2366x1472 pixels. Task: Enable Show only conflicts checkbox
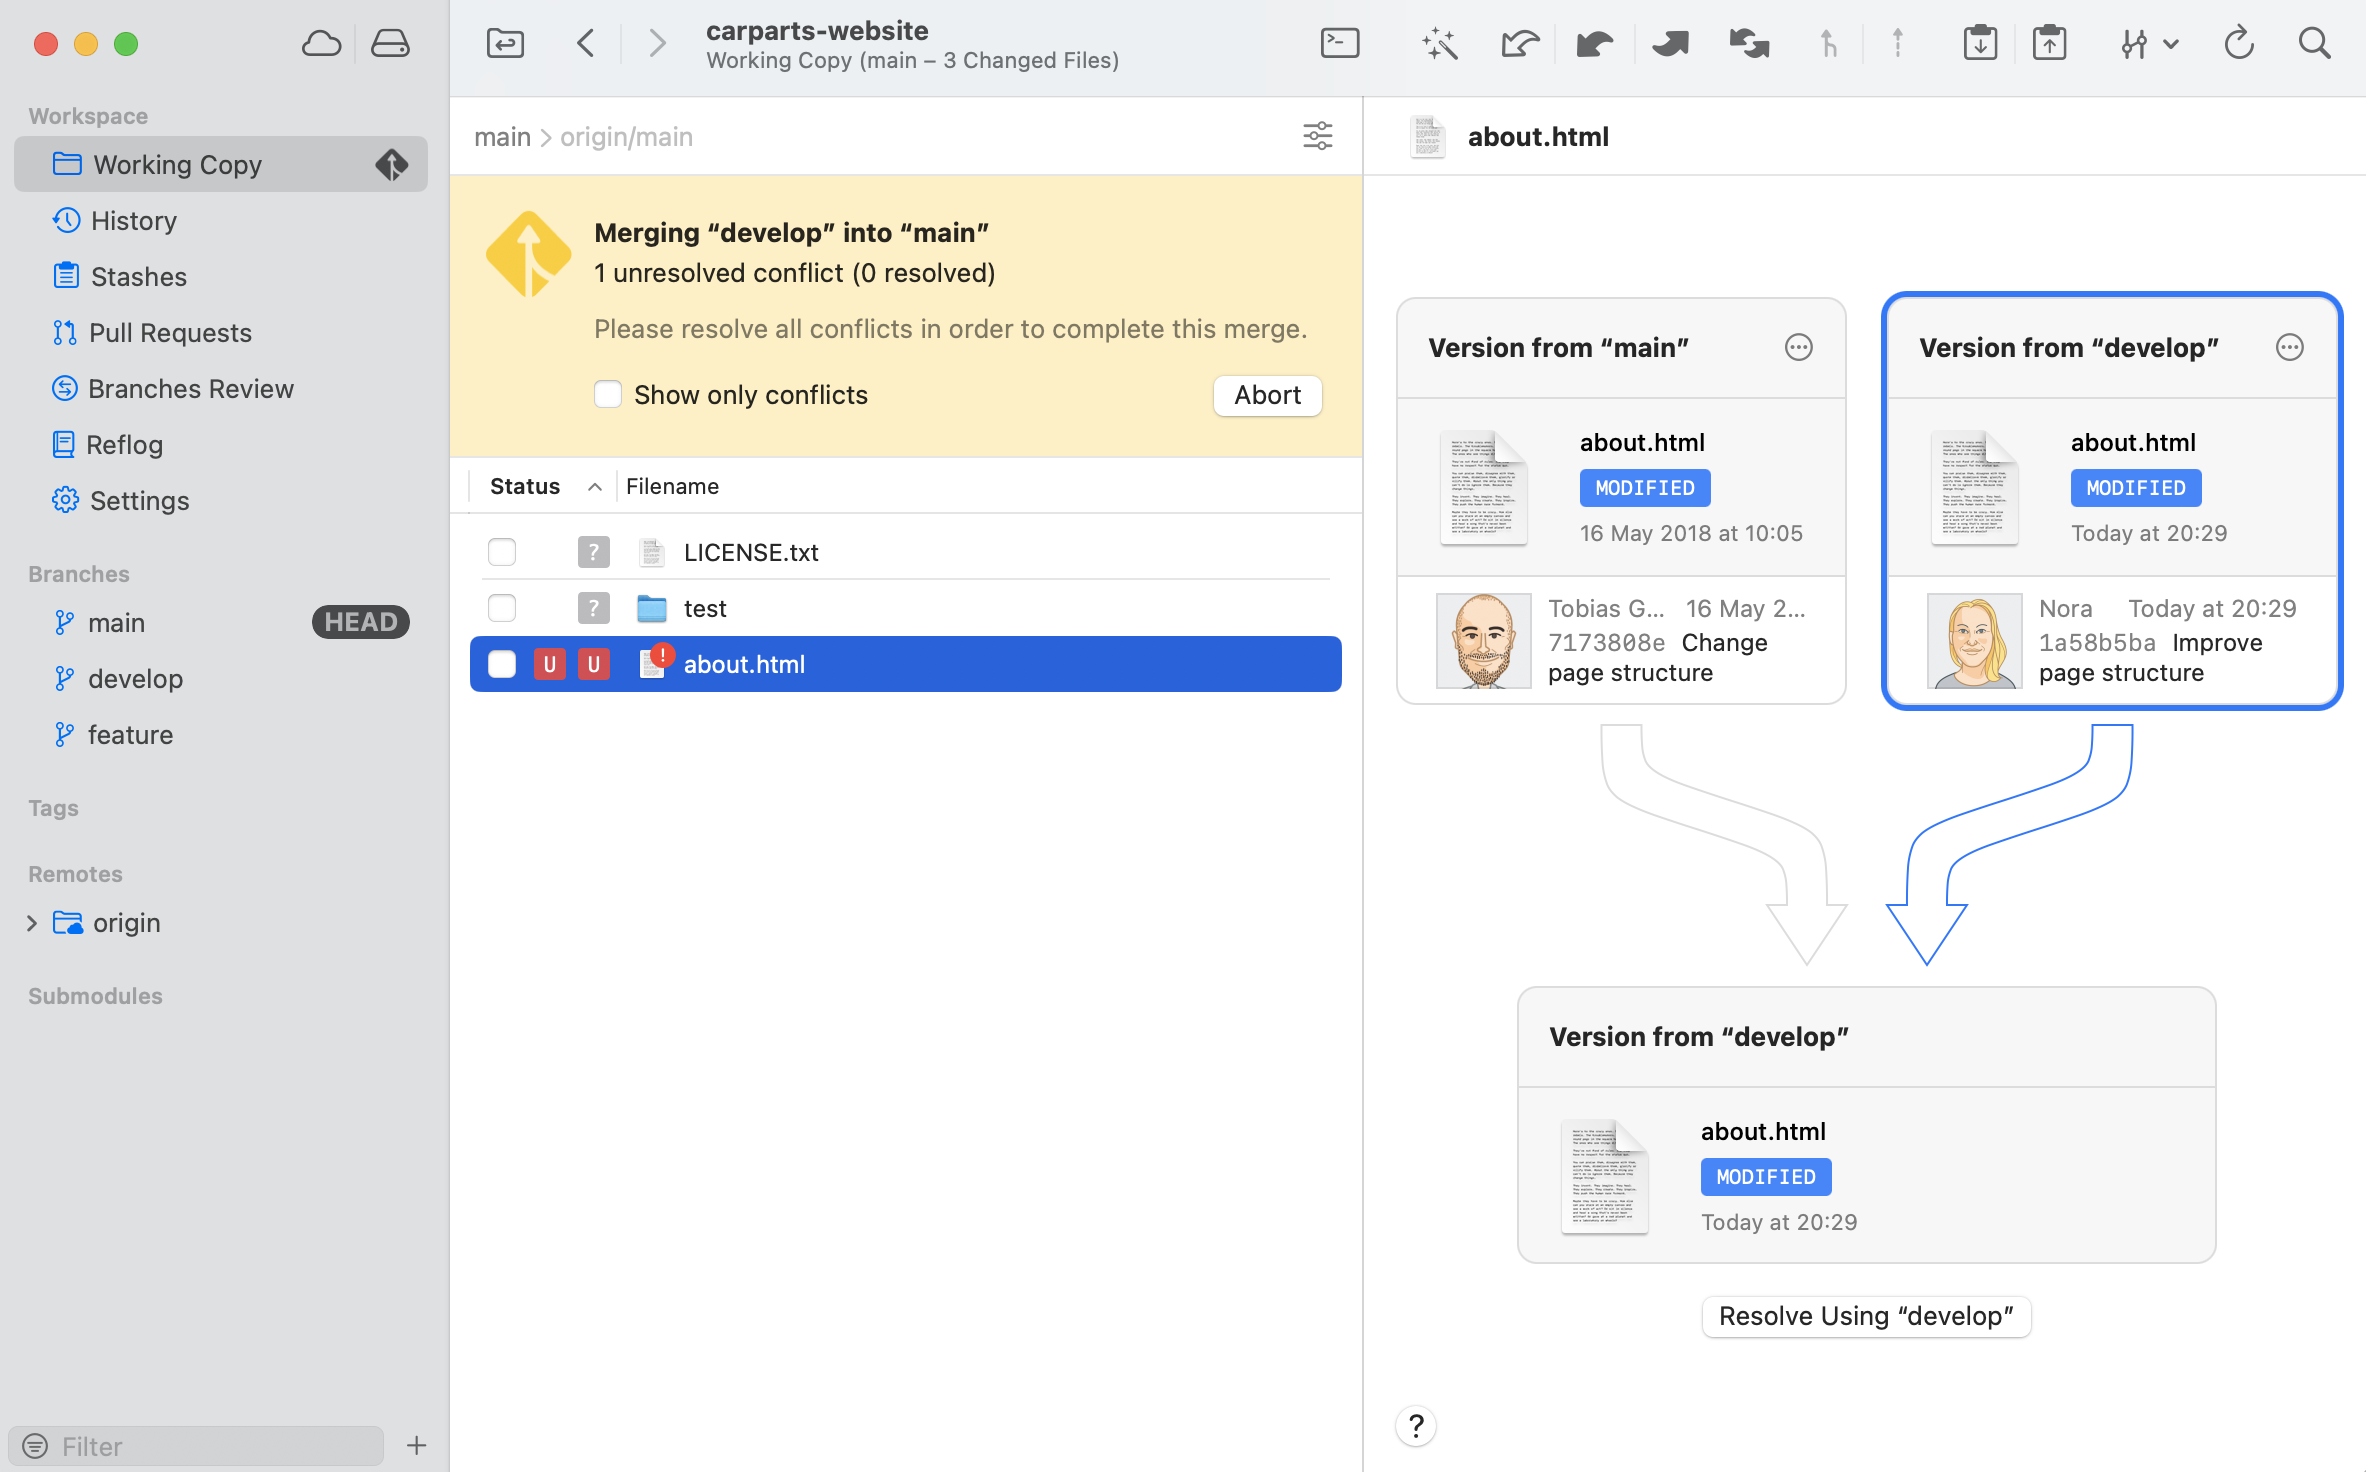pyautogui.click(x=608, y=394)
